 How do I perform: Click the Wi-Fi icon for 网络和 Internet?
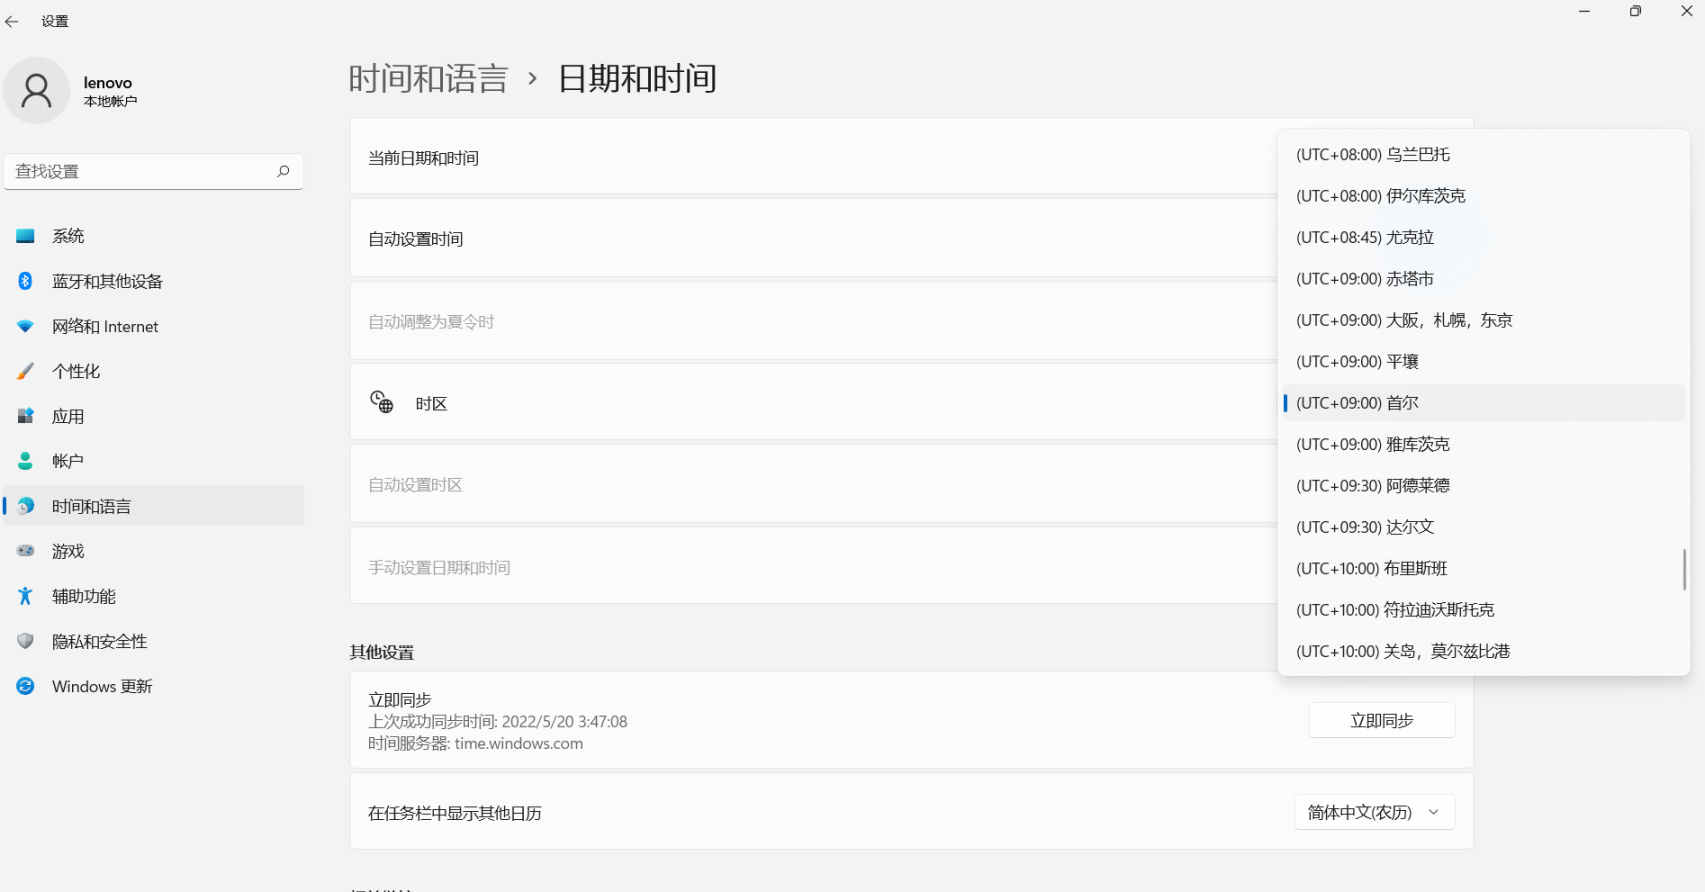[26, 326]
